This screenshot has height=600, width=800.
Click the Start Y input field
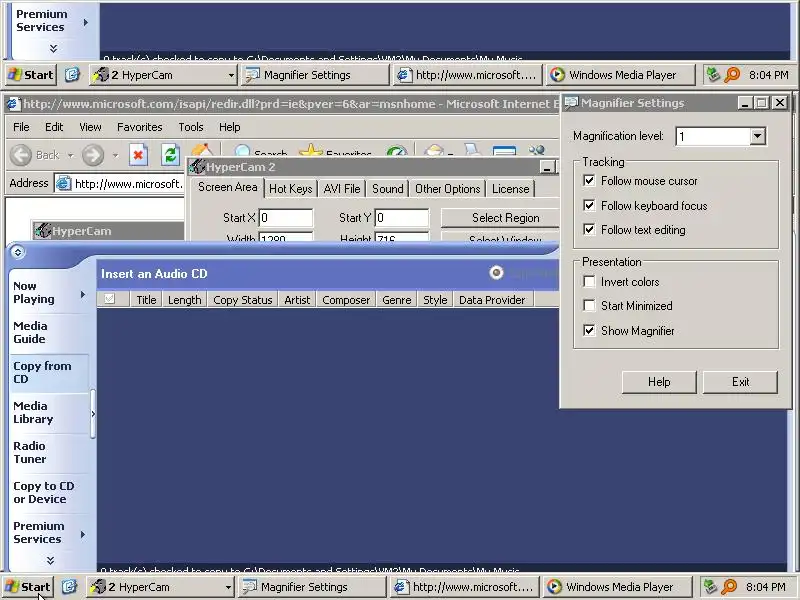point(402,218)
